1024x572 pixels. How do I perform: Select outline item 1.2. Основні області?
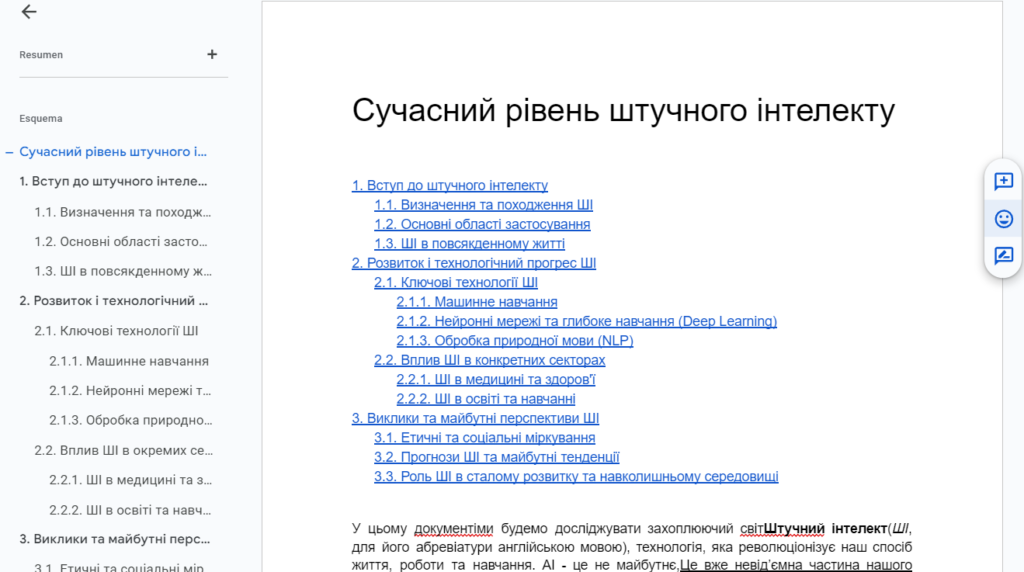122,241
